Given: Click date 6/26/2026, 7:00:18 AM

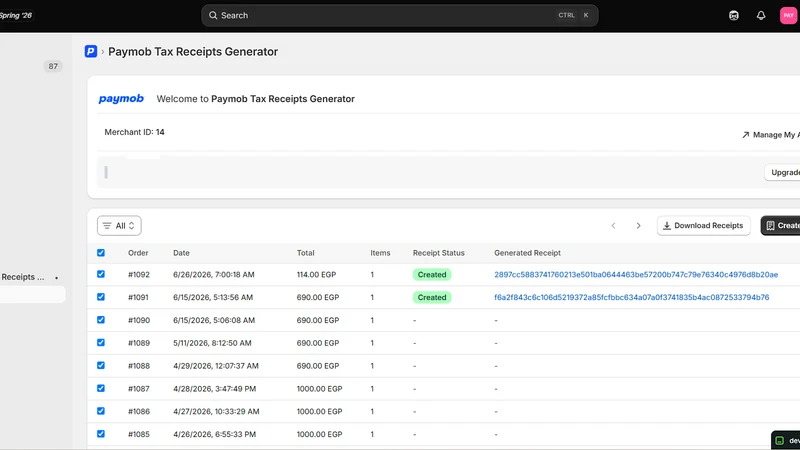Looking at the screenshot, I should pos(213,274).
